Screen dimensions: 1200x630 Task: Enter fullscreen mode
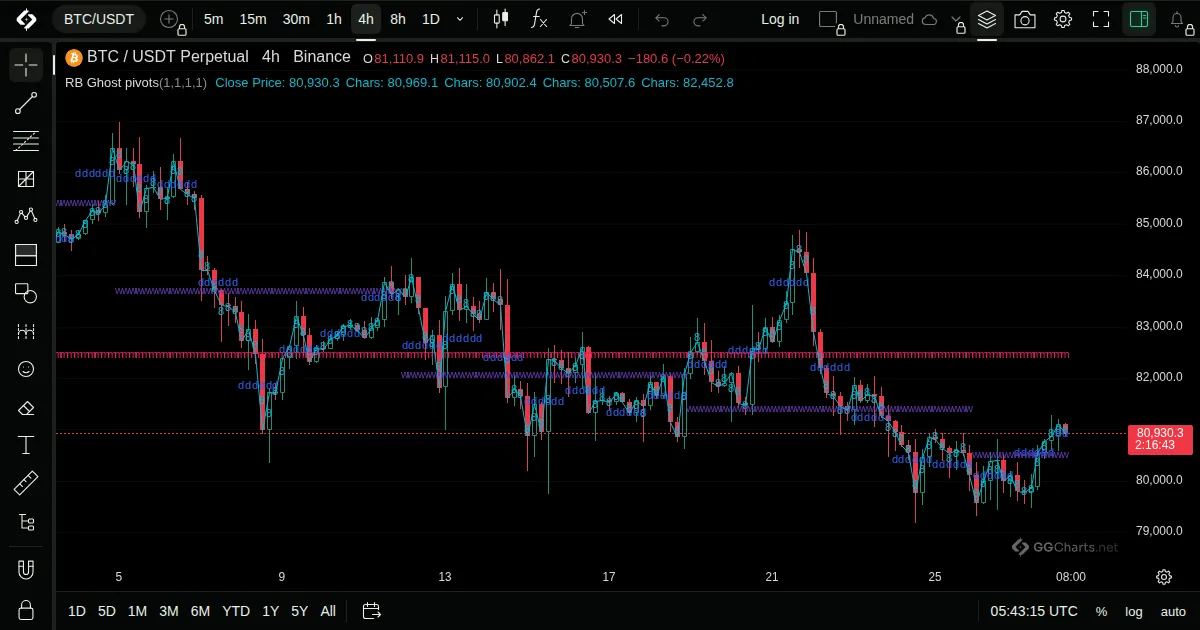point(1101,19)
